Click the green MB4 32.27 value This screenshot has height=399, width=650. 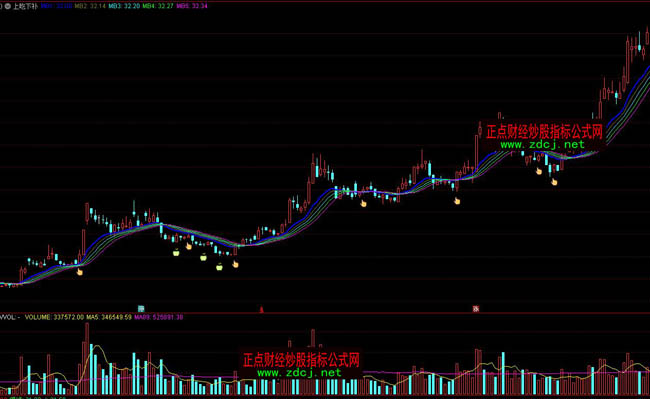click(x=158, y=6)
